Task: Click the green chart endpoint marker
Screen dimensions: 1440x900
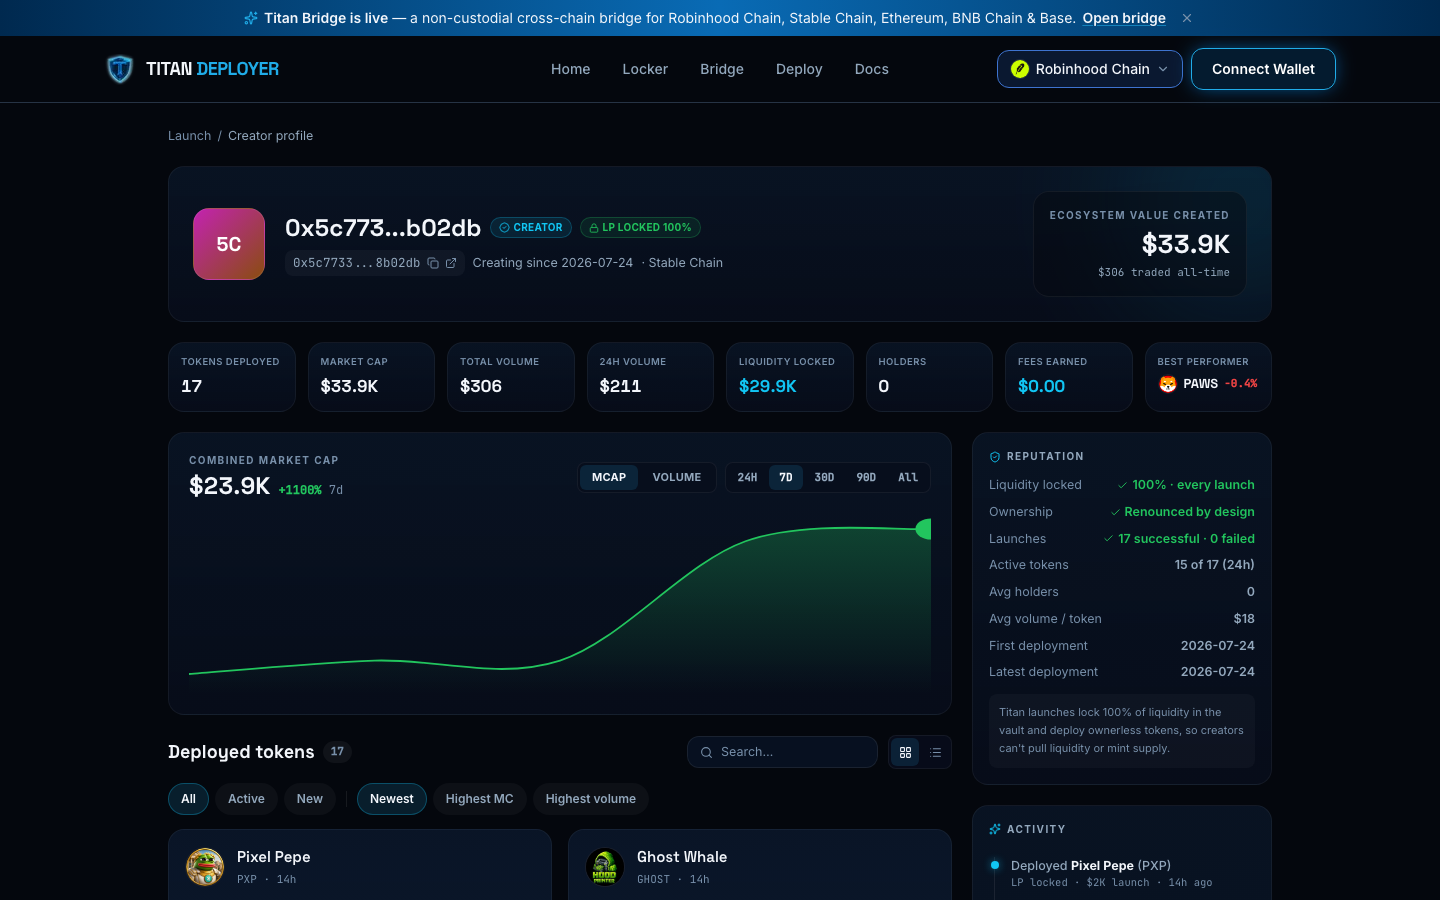Action: click(924, 529)
